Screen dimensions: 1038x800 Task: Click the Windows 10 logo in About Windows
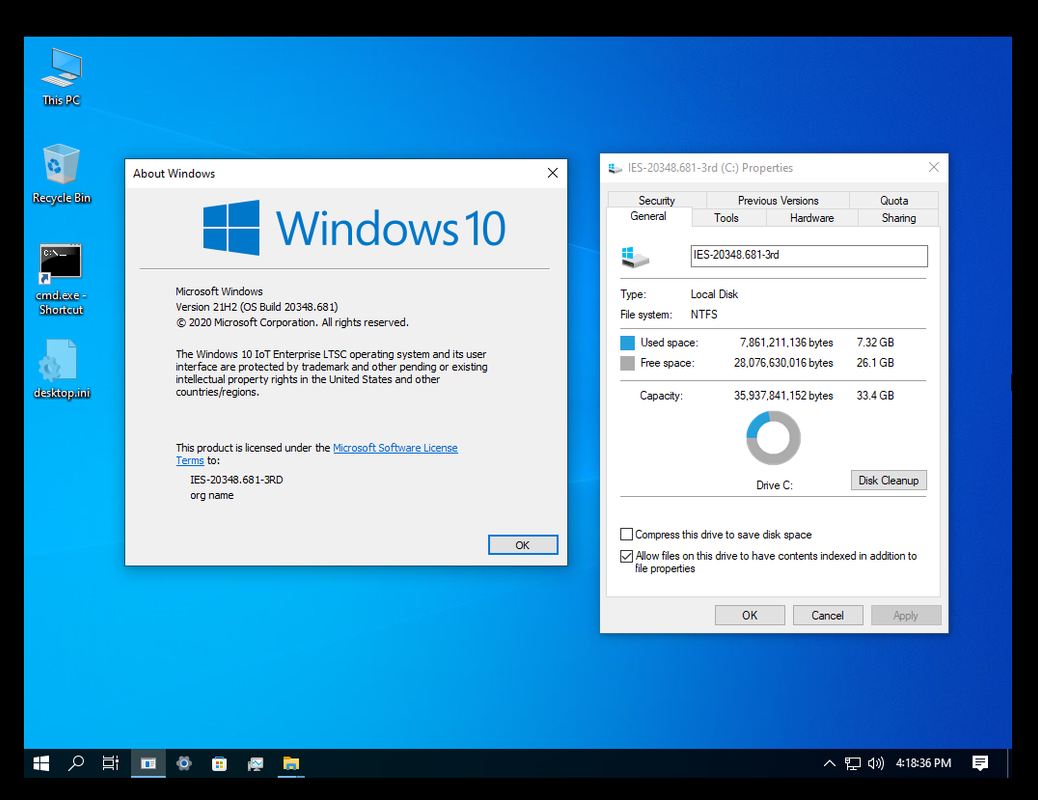354,228
